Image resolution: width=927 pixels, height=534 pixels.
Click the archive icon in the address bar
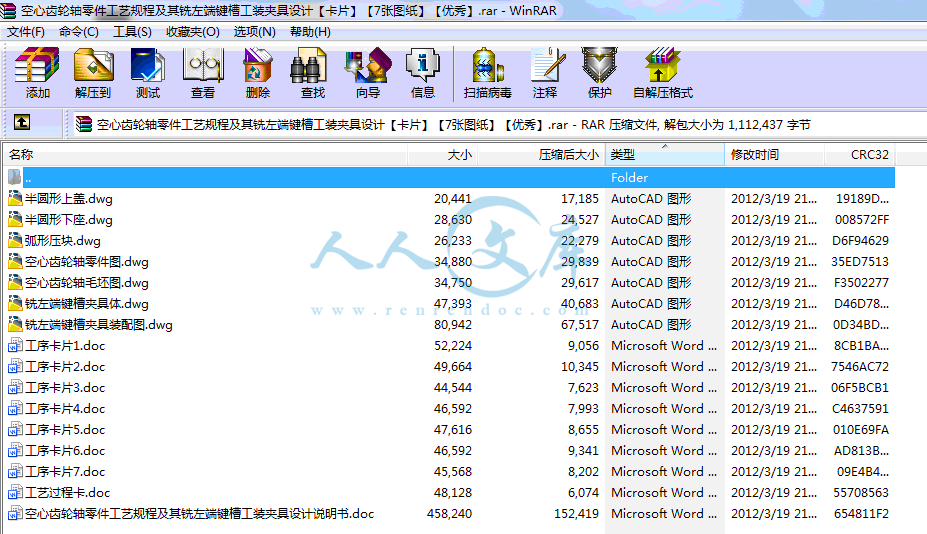pos(84,124)
